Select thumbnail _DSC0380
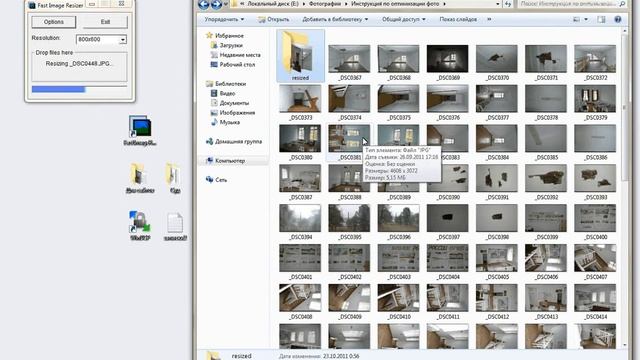Image resolution: width=640 pixels, height=360 pixels. coord(300,138)
